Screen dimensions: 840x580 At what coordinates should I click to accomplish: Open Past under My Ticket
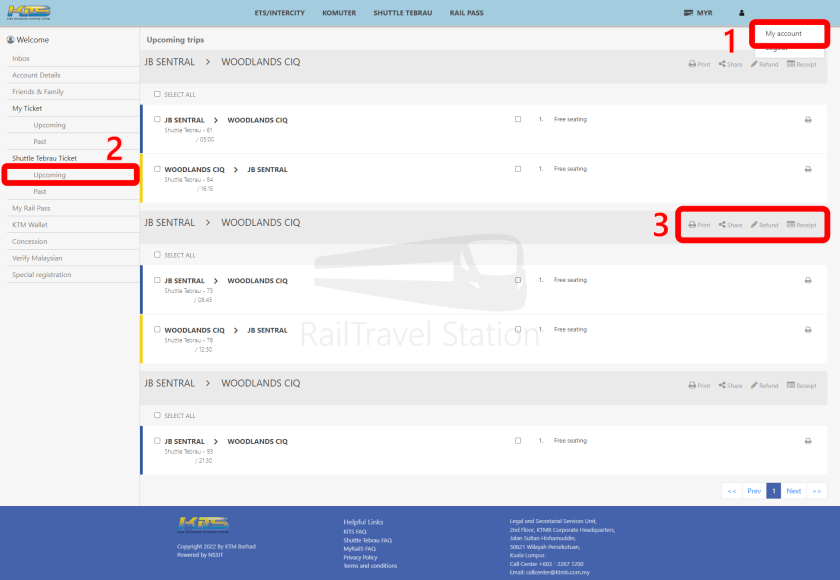click(x=40, y=141)
